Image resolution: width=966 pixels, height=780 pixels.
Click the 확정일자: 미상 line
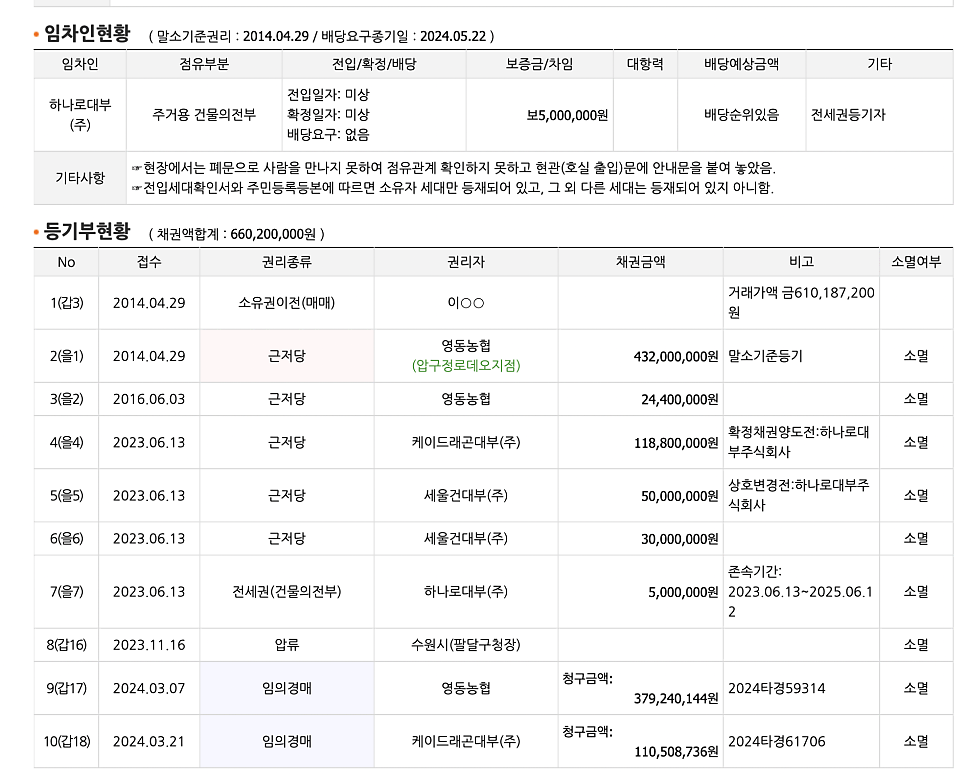tap(328, 115)
